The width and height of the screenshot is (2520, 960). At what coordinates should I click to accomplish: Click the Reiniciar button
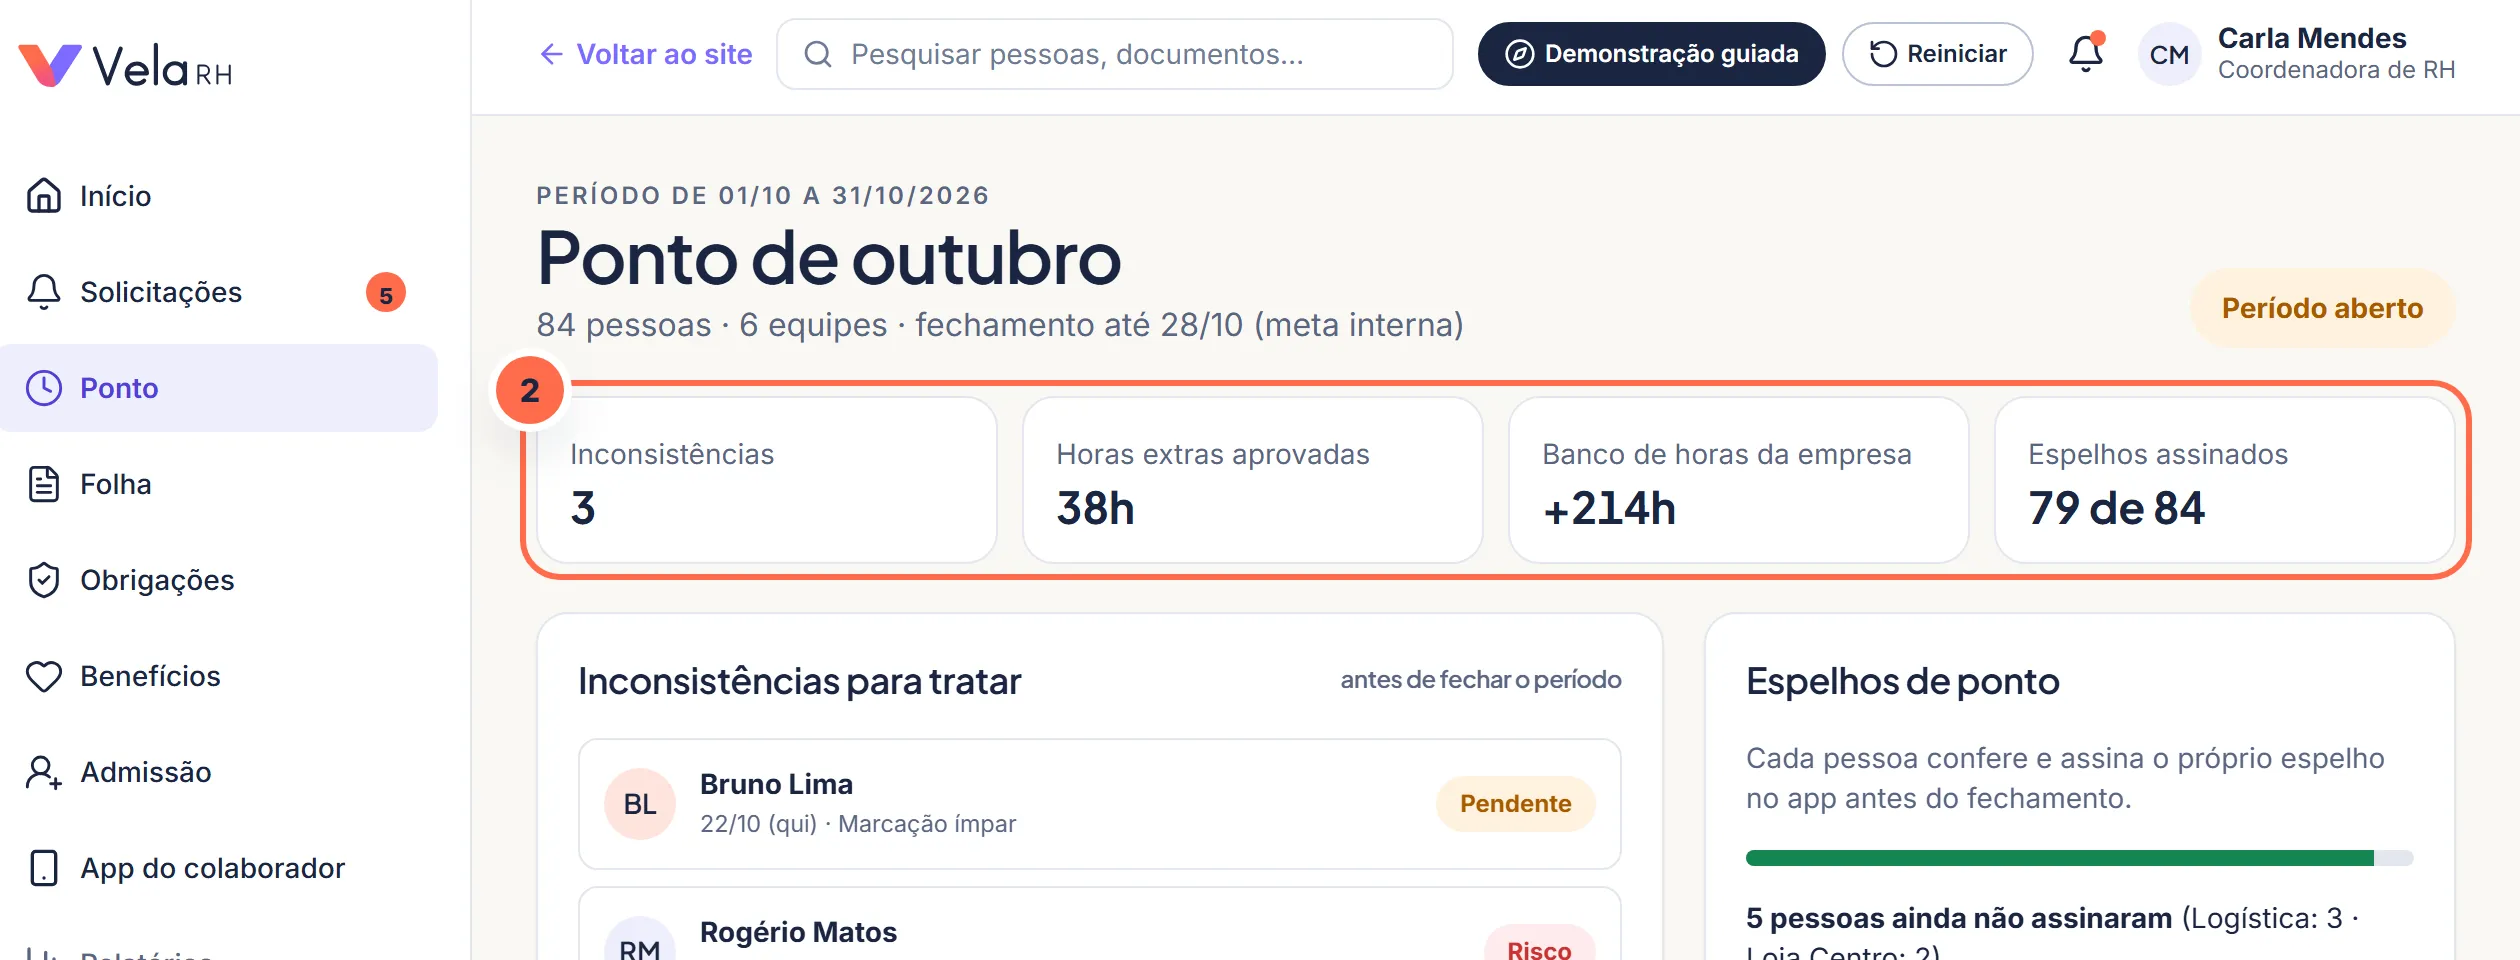[1938, 54]
